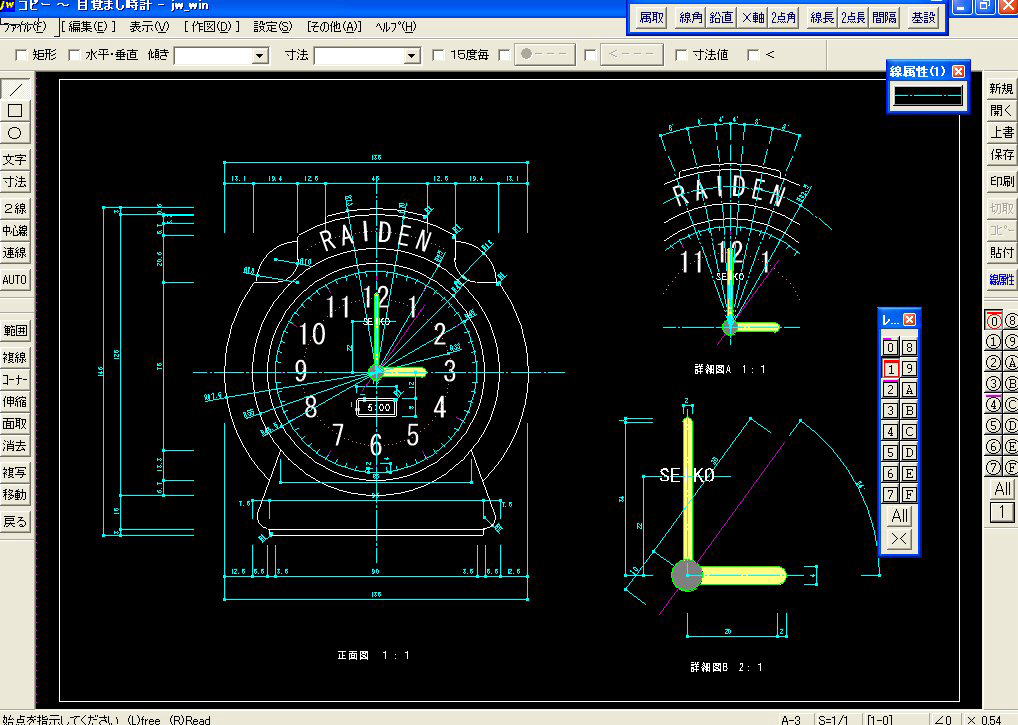Click the 鉛直 perpendicular button
This screenshot has width=1018, height=725.
coord(721,18)
